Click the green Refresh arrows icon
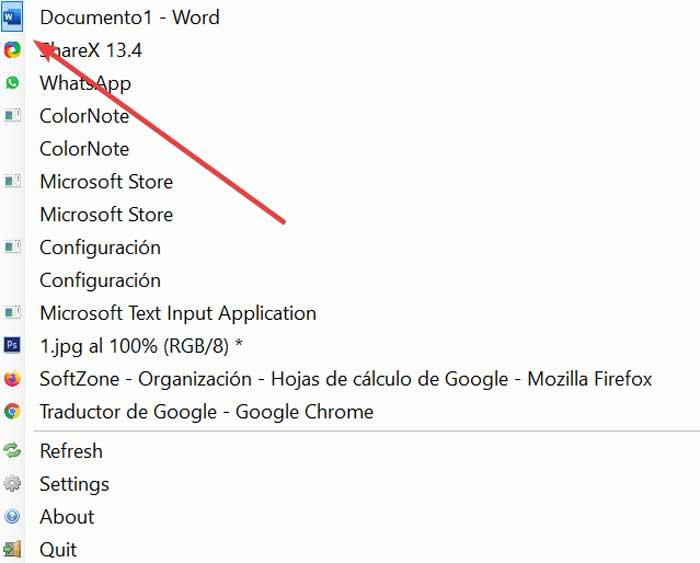700x563 pixels. tap(12, 450)
